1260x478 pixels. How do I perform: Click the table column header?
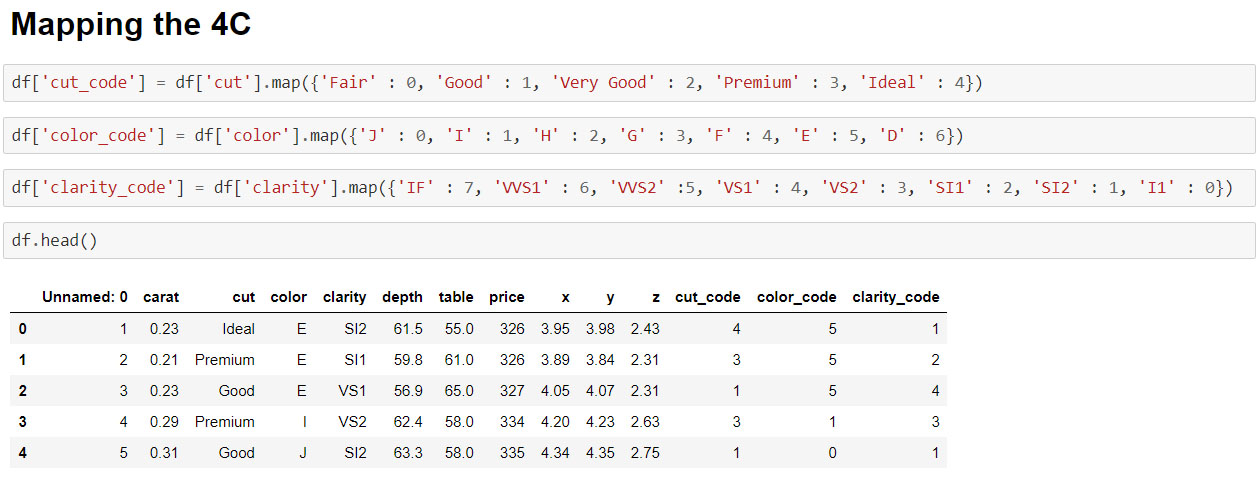coord(456,297)
